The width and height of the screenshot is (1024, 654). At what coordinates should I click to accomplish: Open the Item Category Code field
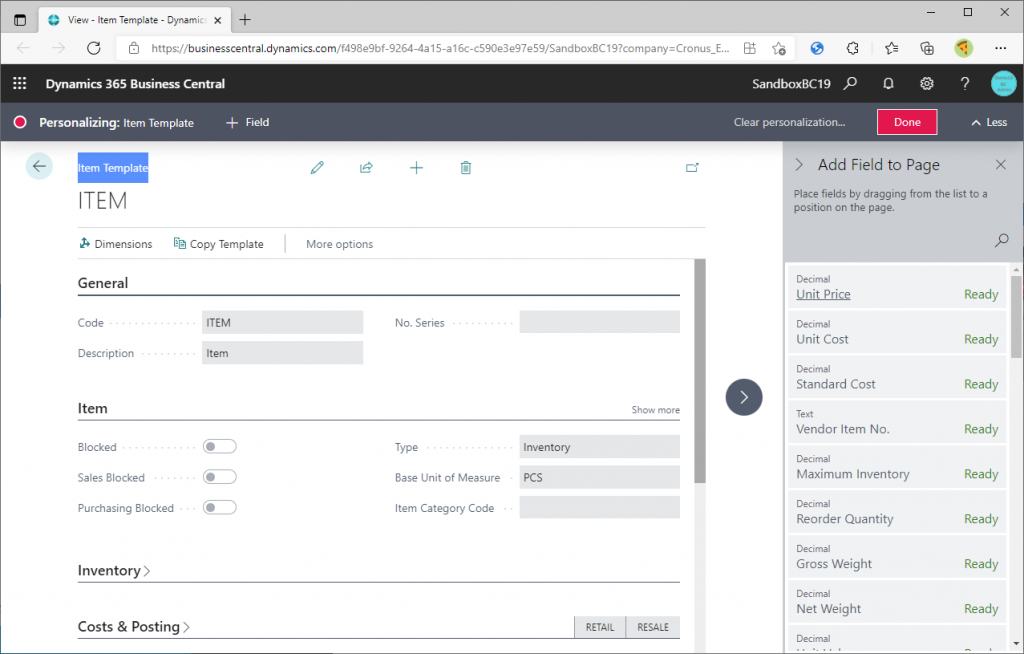600,508
